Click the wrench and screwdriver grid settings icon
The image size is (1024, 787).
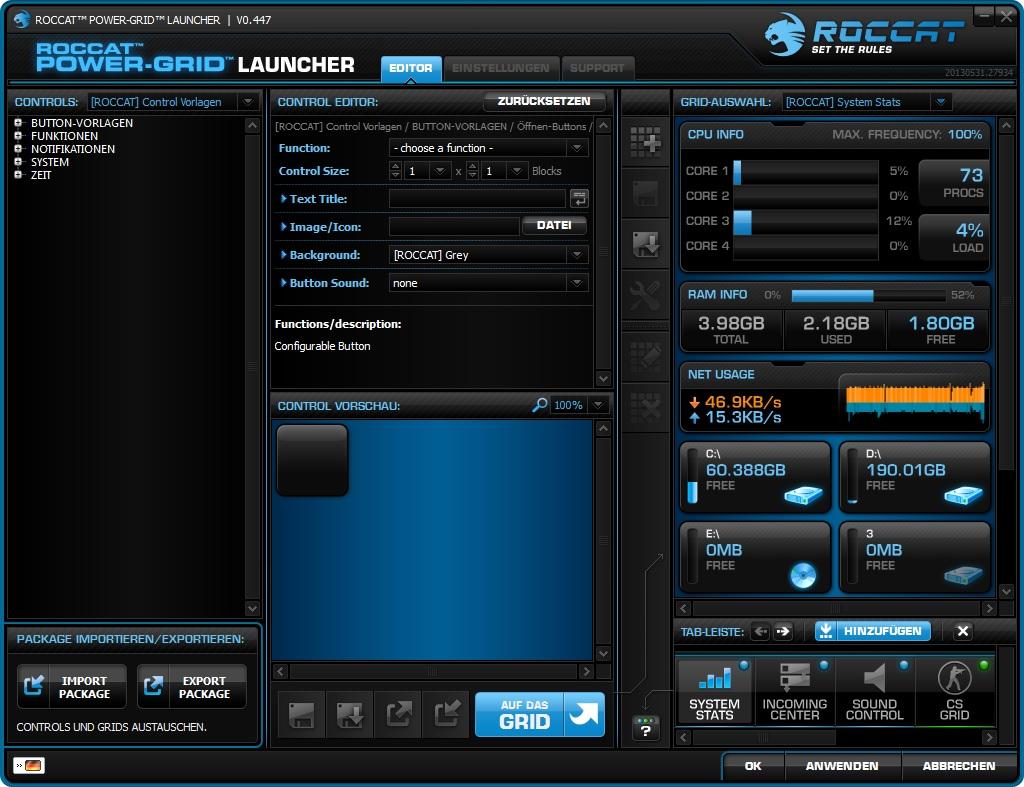[646, 295]
